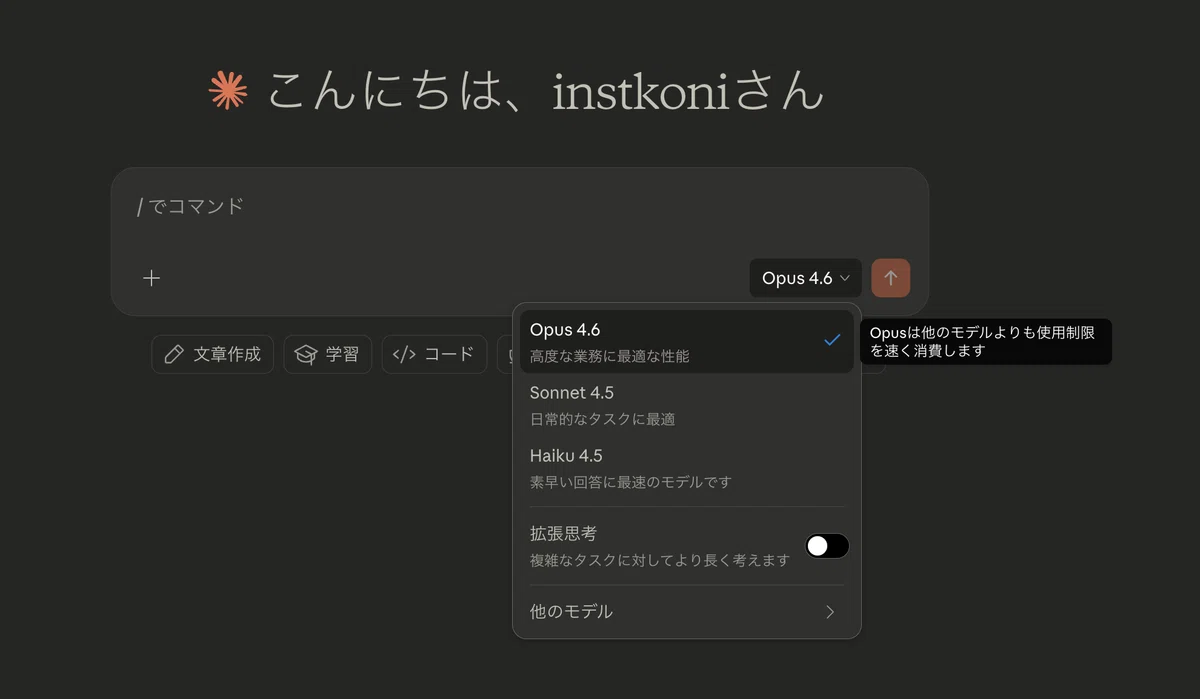Image resolution: width=1200 pixels, height=699 pixels.
Task: Collapse the Opus 4.6 model selector in the prompt box
Action: click(x=805, y=278)
